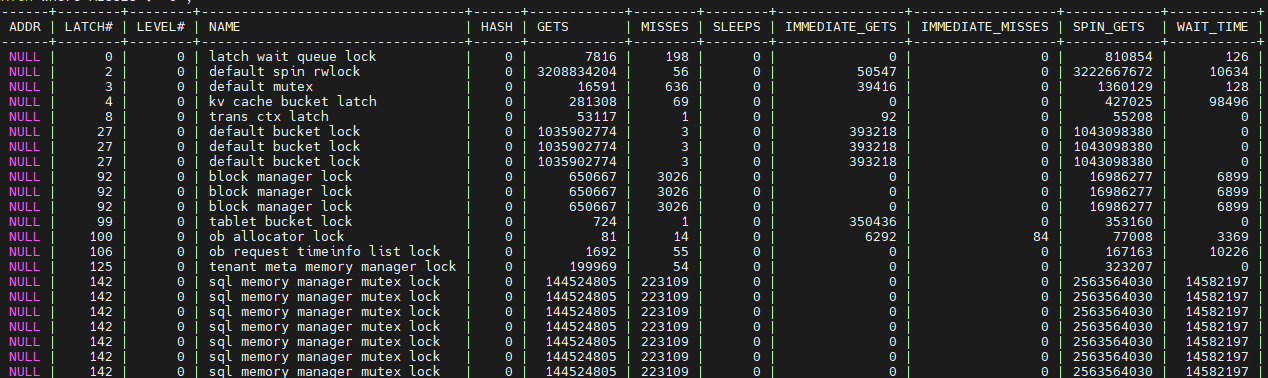Click the LATCH# column header
Image resolution: width=1268 pixels, height=378 pixels.
pos(88,26)
